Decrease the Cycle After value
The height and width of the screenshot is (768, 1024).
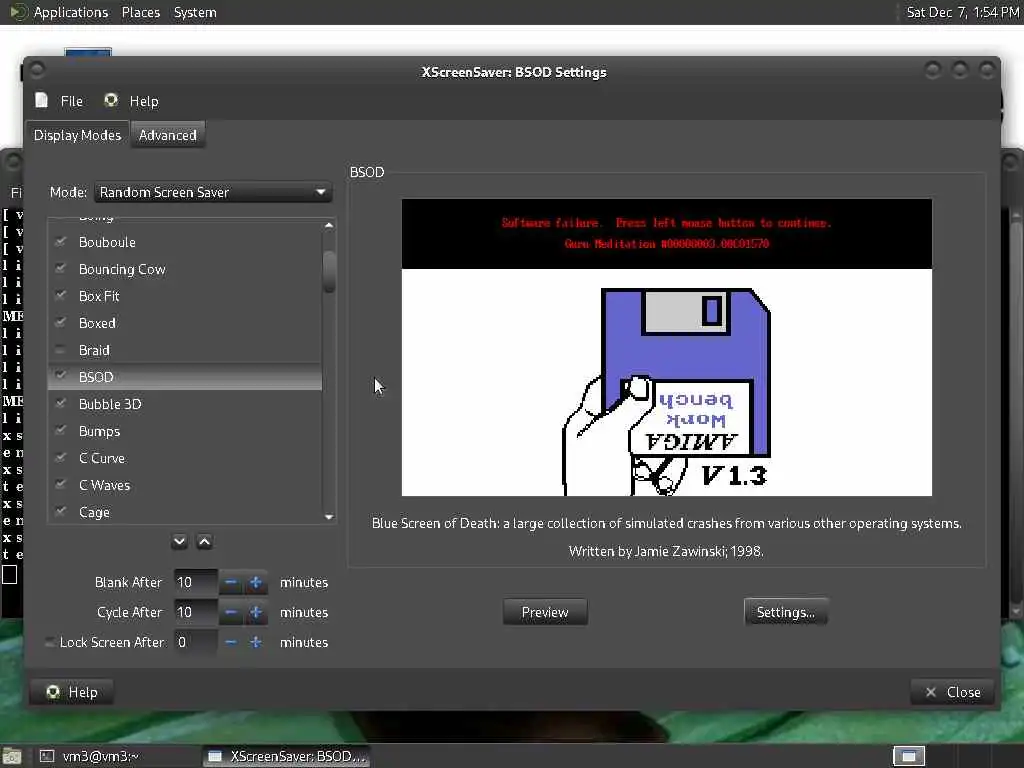(231, 612)
